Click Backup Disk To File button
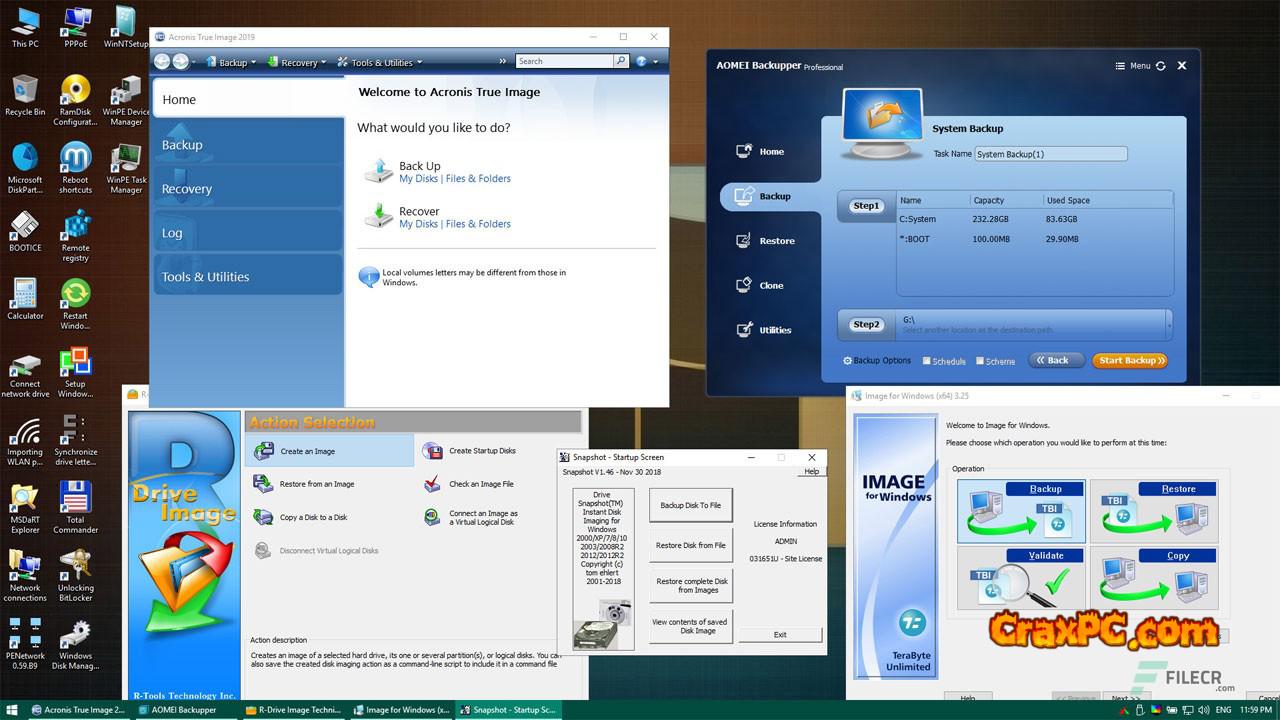 pos(690,505)
